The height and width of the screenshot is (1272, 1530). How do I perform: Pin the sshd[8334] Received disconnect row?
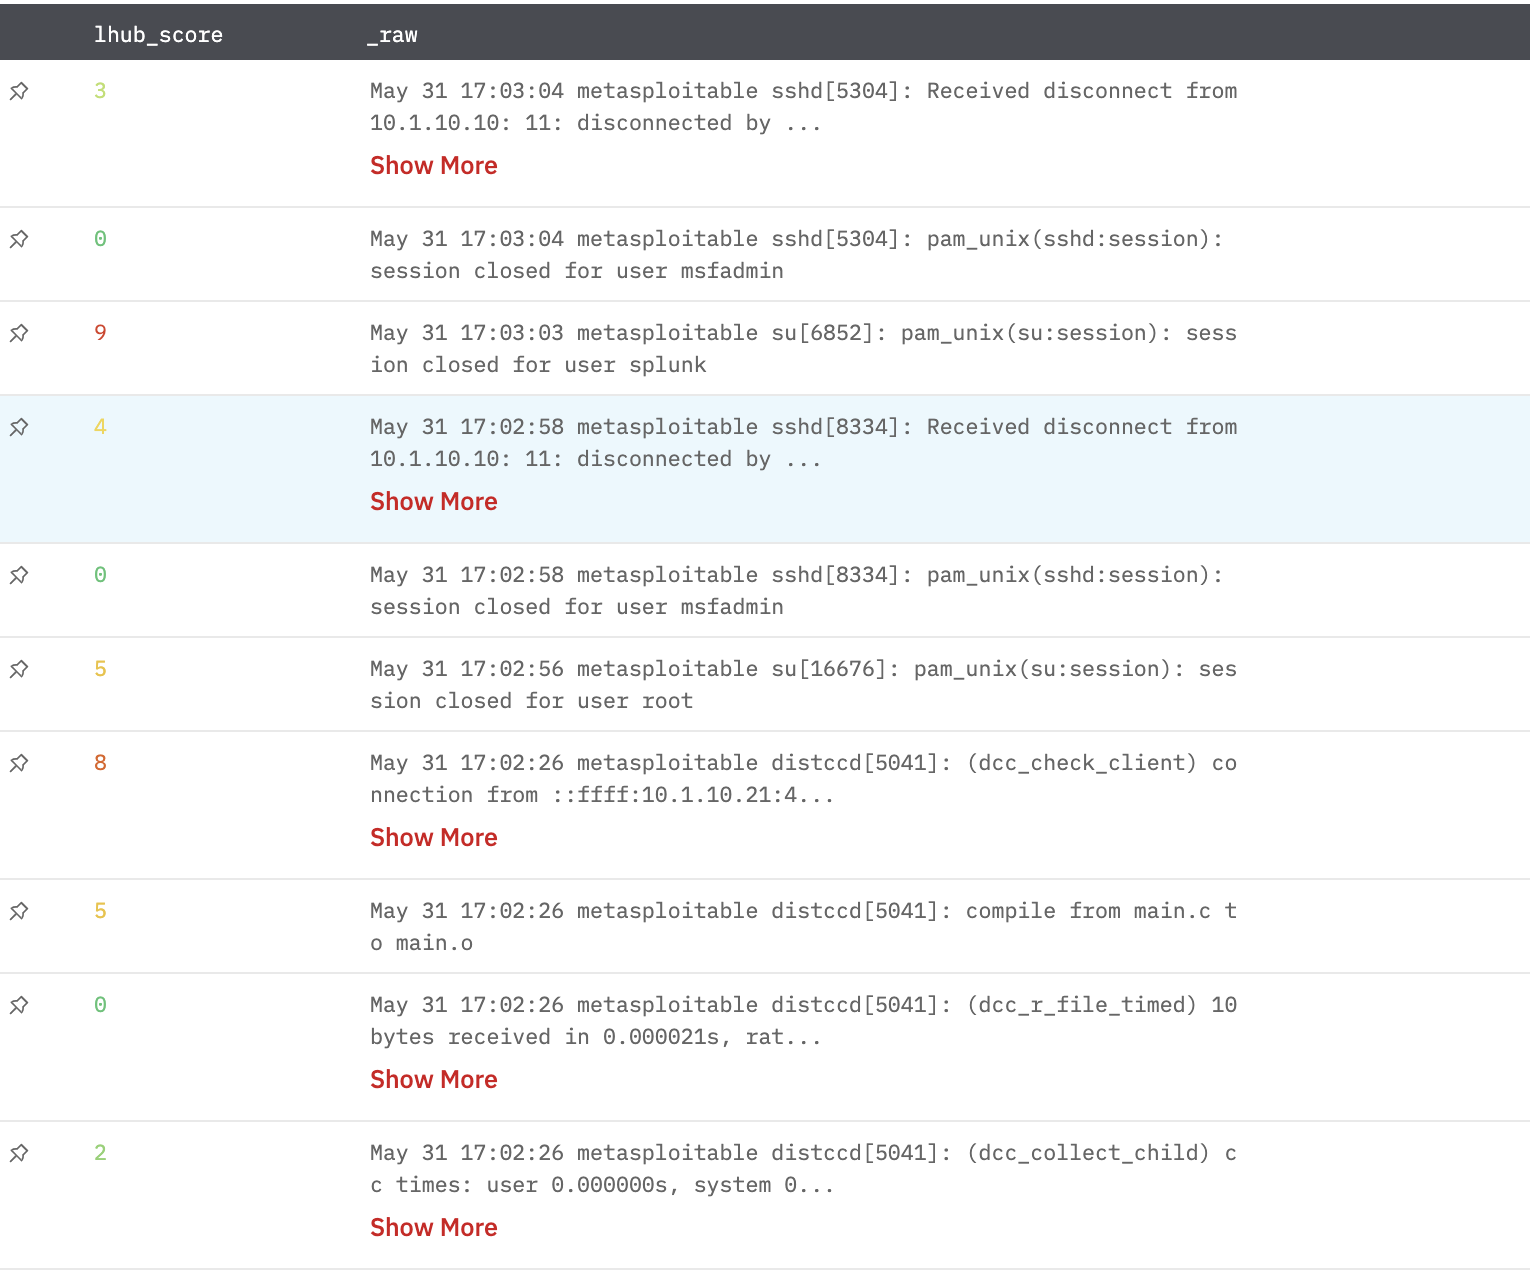(19, 427)
